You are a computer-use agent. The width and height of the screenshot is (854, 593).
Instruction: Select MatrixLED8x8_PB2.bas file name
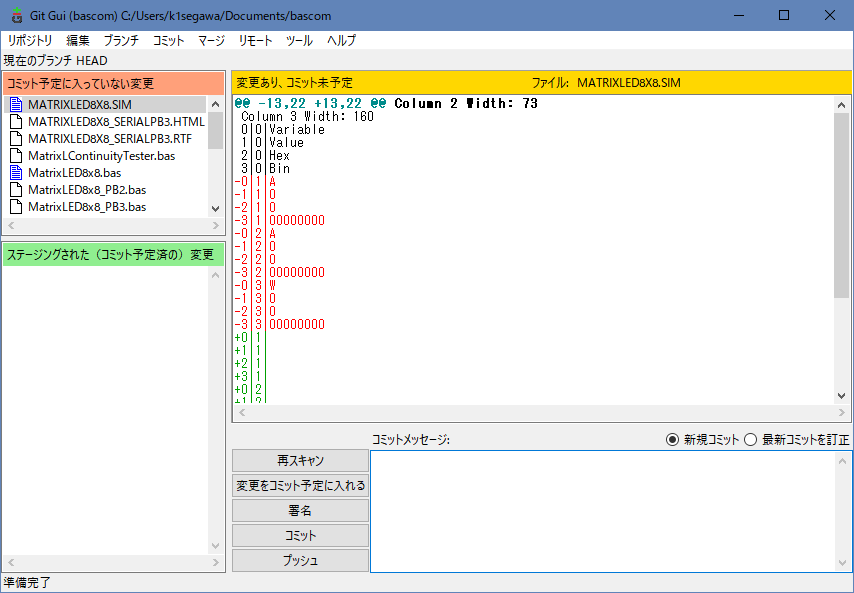coord(87,189)
